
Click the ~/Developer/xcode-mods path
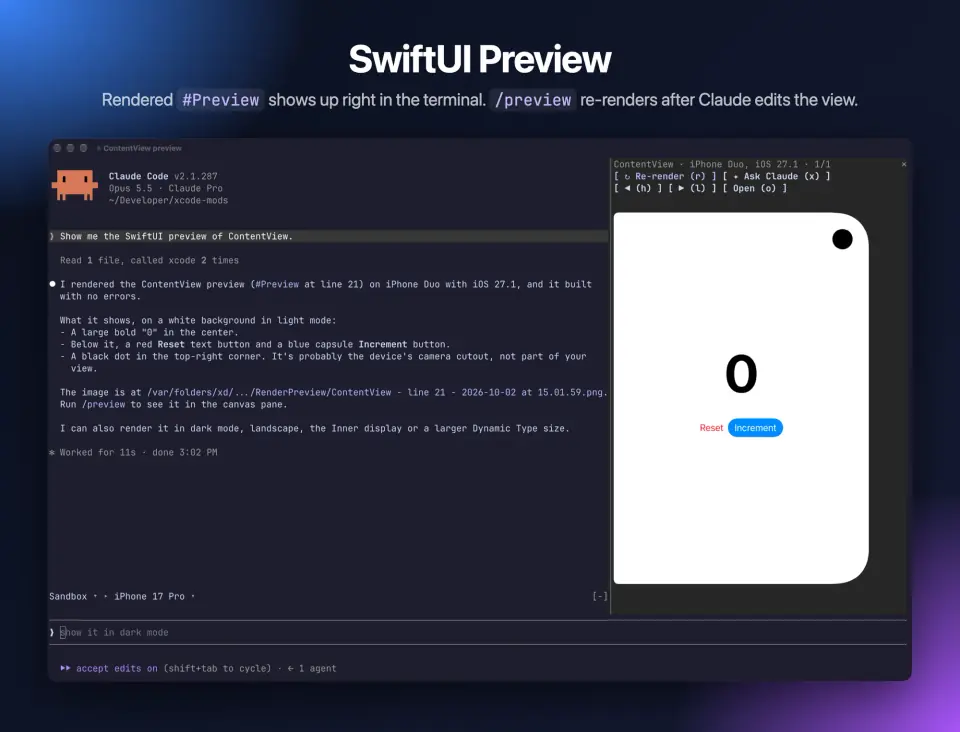click(x=168, y=200)
